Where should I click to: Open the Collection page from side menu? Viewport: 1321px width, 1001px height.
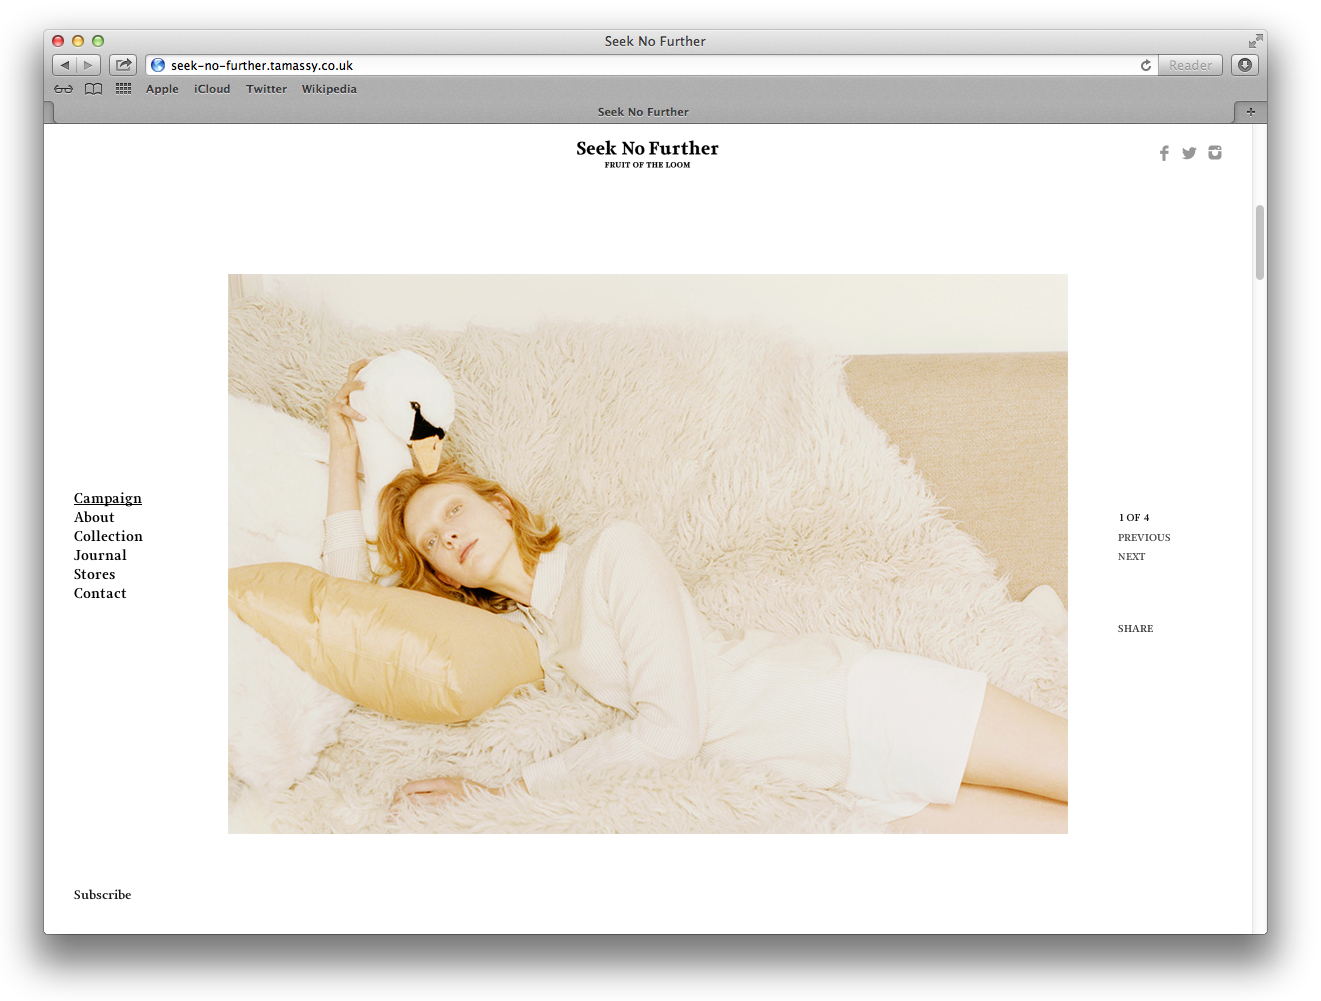(108, 537)
